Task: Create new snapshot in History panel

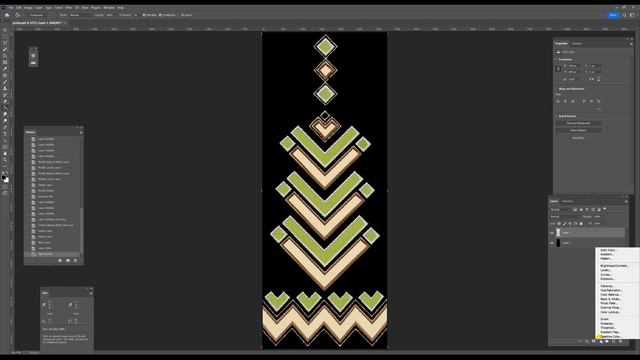Action: coord(68,260)
